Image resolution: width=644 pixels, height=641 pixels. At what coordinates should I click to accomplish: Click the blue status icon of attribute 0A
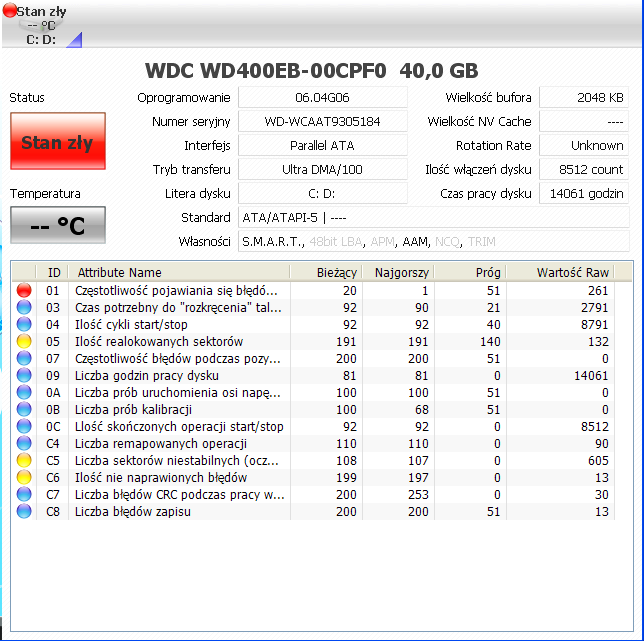point(24,393)
